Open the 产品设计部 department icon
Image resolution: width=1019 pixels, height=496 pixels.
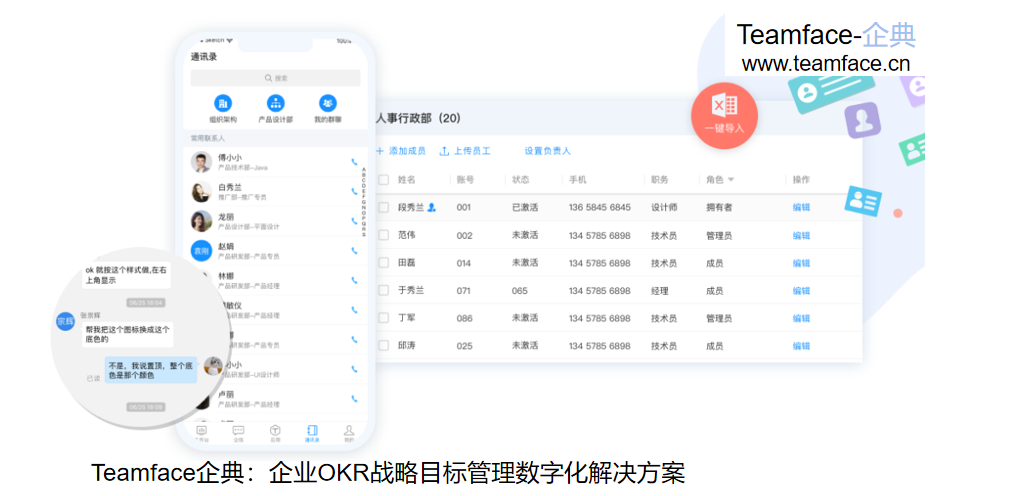276,103
